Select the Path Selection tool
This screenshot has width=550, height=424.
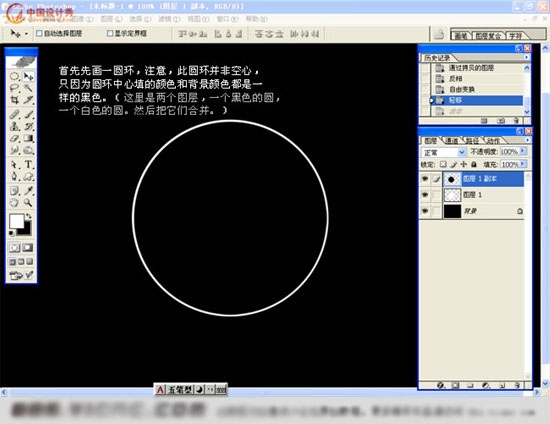tap(14, 164)
